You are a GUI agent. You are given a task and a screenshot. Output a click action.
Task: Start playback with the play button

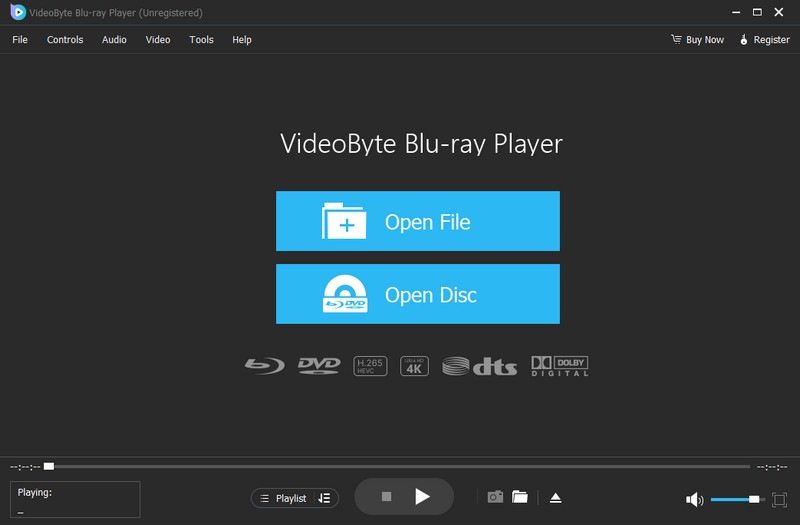point(422,496)
